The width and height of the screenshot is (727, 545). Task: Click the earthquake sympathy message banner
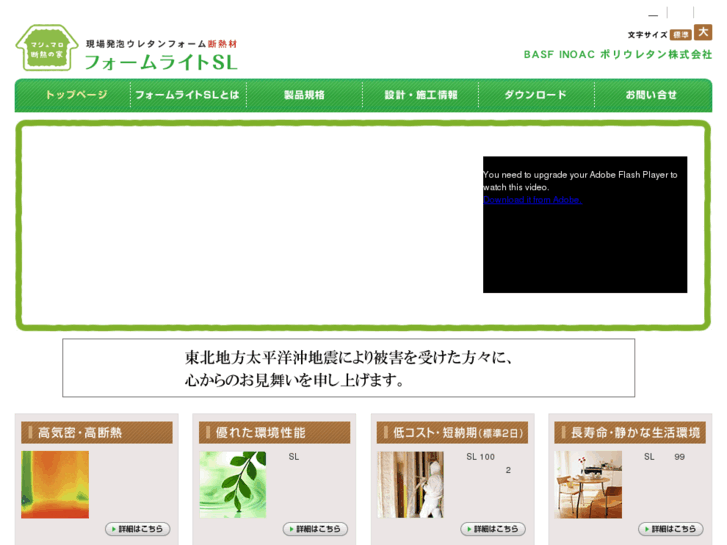[349, 368]
